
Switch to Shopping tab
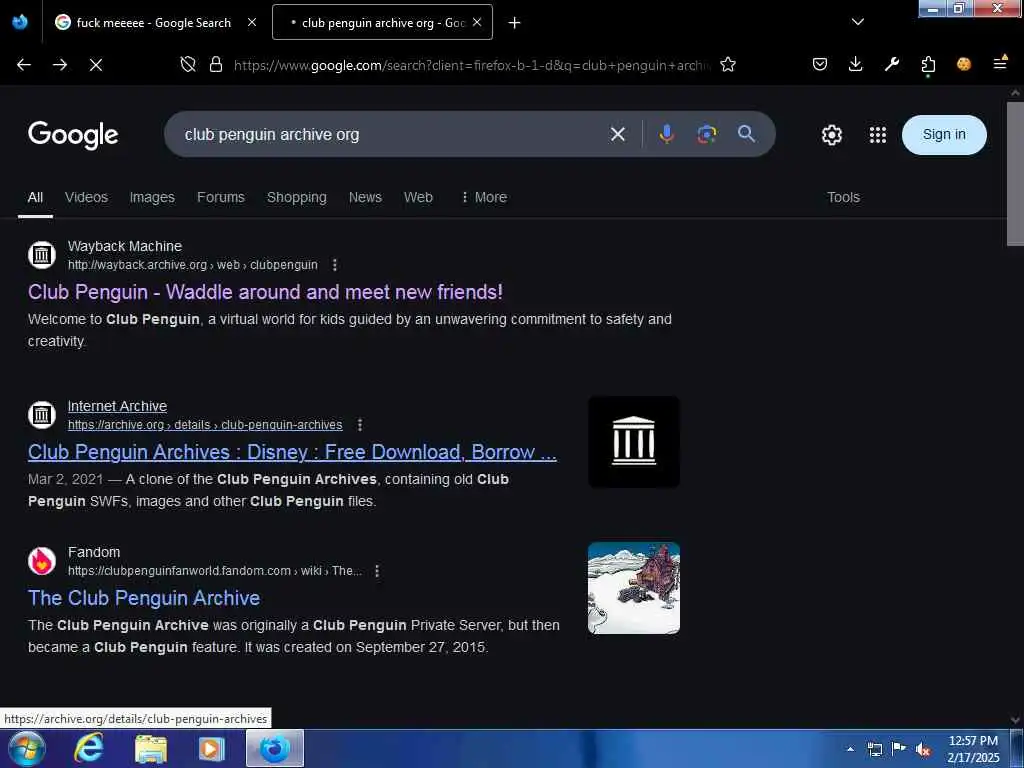[296, 197]
